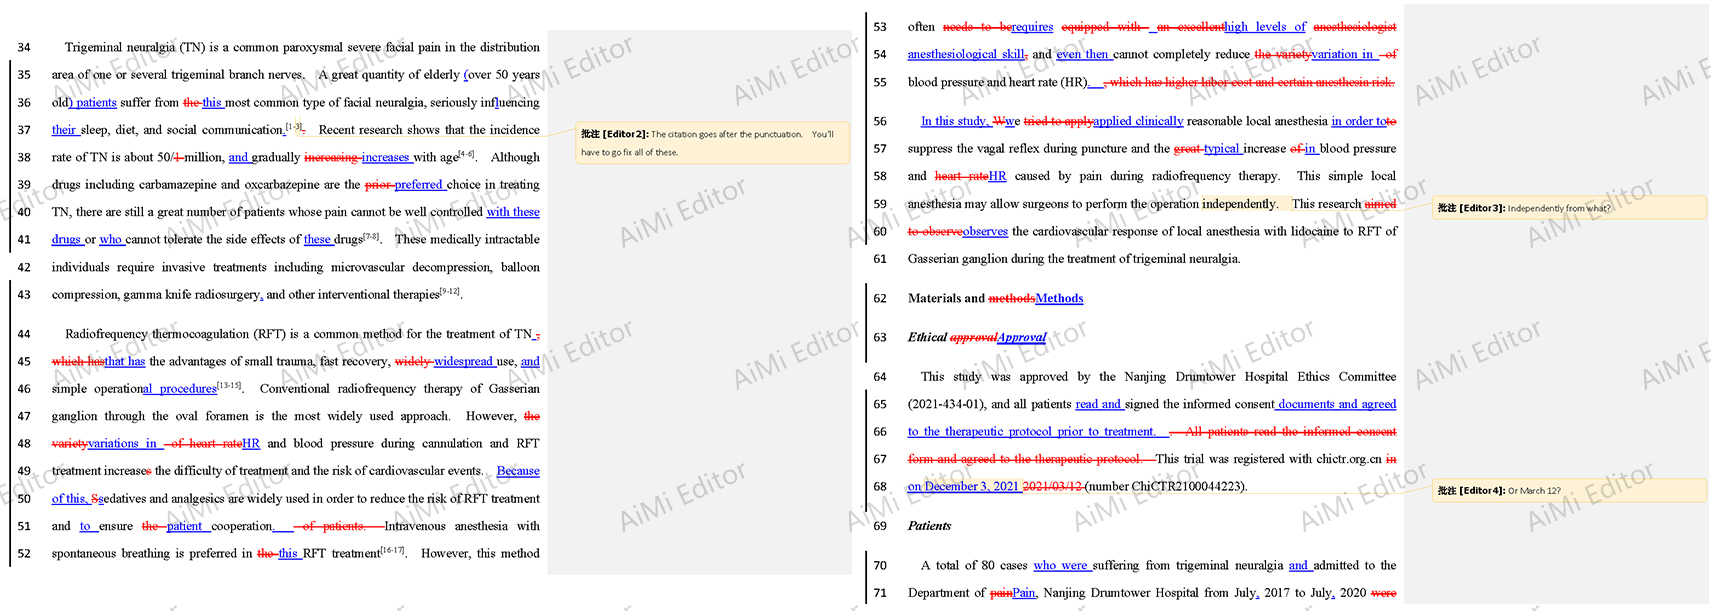Click the inserted word "increases" on line 38
The width and height of the screenshot is (1711, 611).
385,157
